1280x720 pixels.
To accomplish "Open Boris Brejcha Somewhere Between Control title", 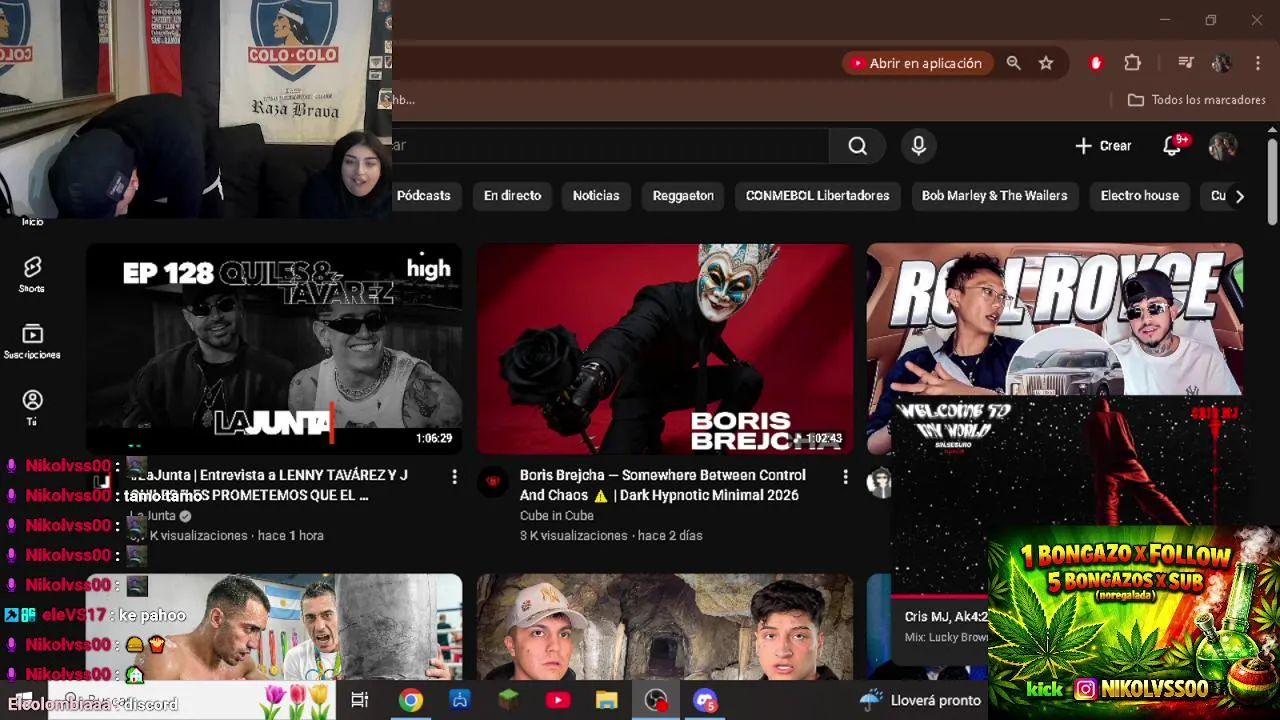I will pyautogui.click(x=662, y=485).
